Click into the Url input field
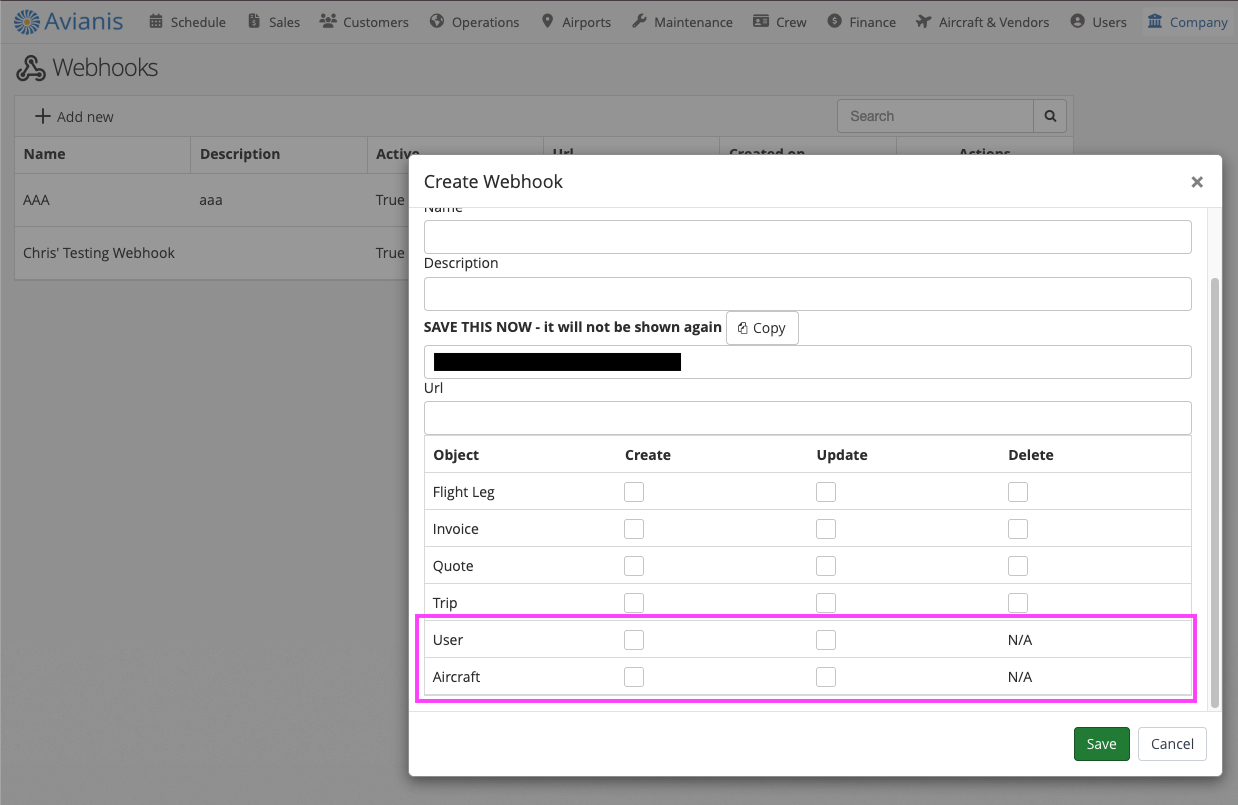The height and width of the screenshot is (805, 1238). (807, 418)
